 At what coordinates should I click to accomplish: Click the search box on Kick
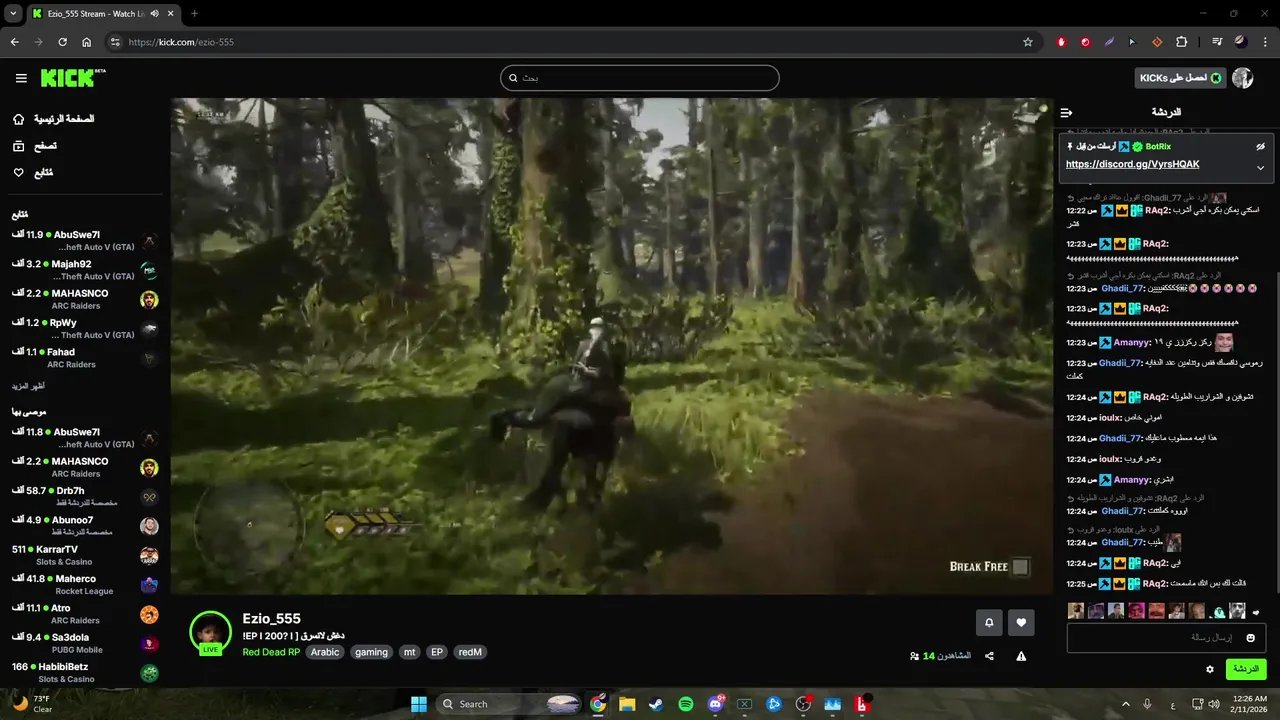(639, 78)
